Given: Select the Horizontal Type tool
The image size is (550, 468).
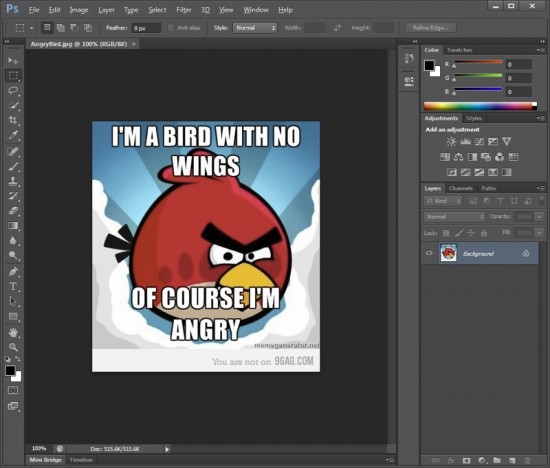Looking at the screenshot, I should tap(13, 286).
